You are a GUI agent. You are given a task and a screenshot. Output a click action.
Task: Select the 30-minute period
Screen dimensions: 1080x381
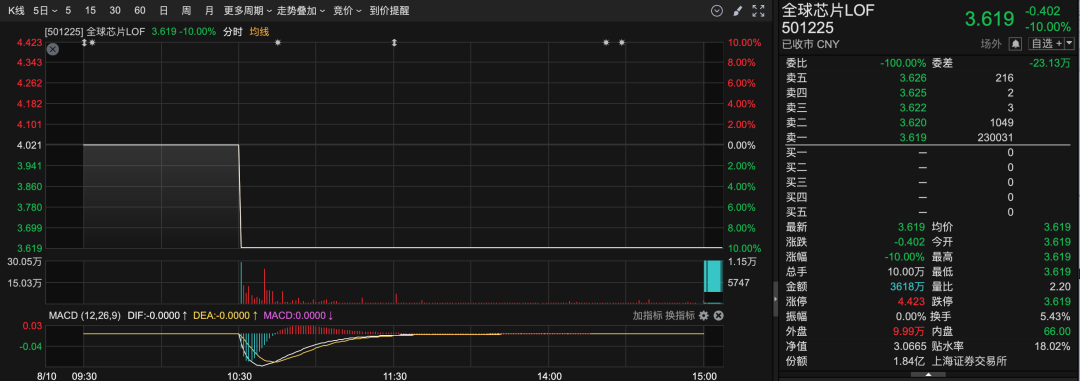[115, 10]
